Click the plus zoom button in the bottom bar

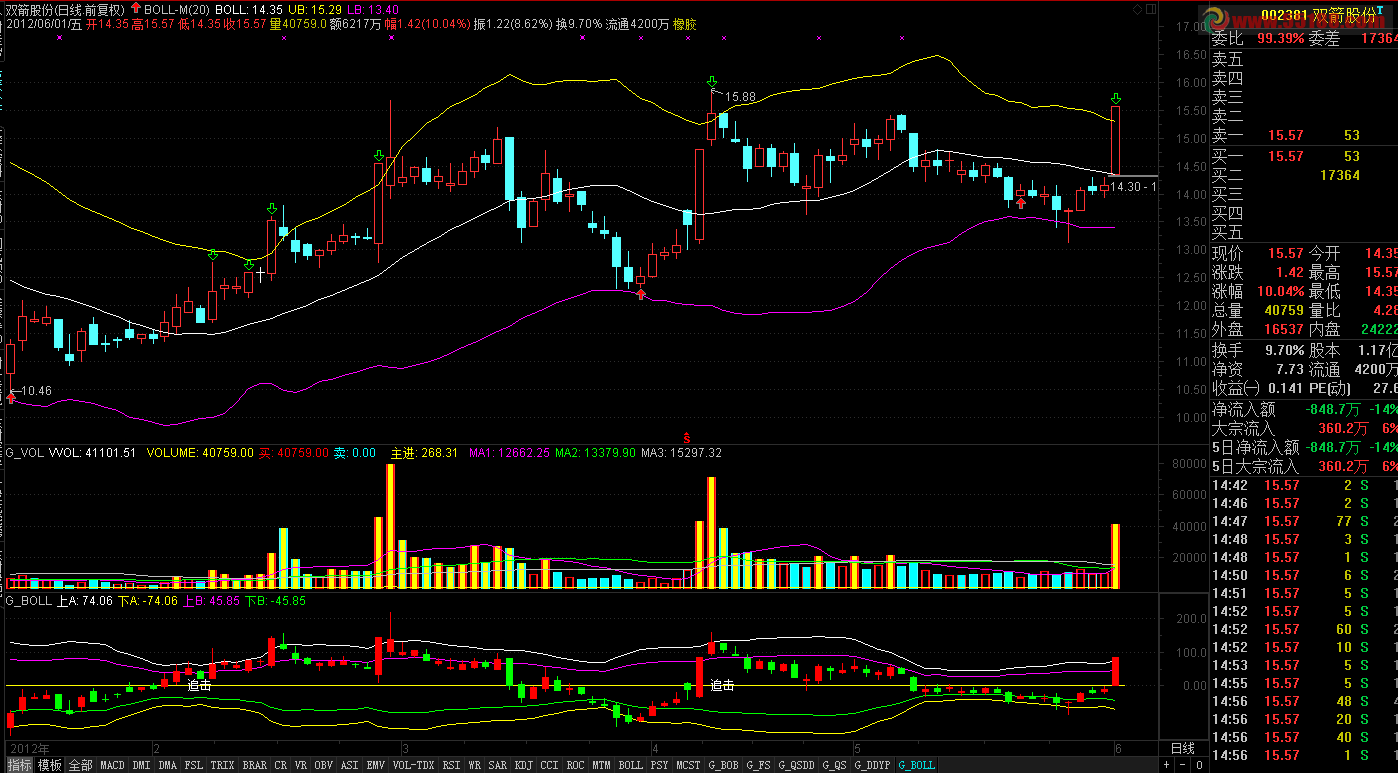click(x=1165, y=765)
